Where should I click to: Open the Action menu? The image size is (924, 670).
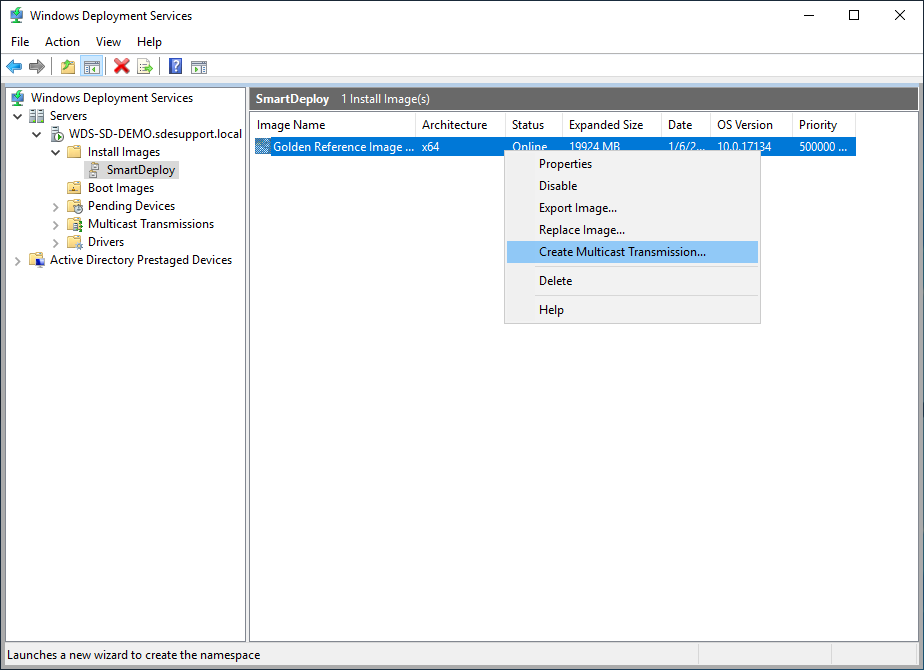[x=62, y=42]
